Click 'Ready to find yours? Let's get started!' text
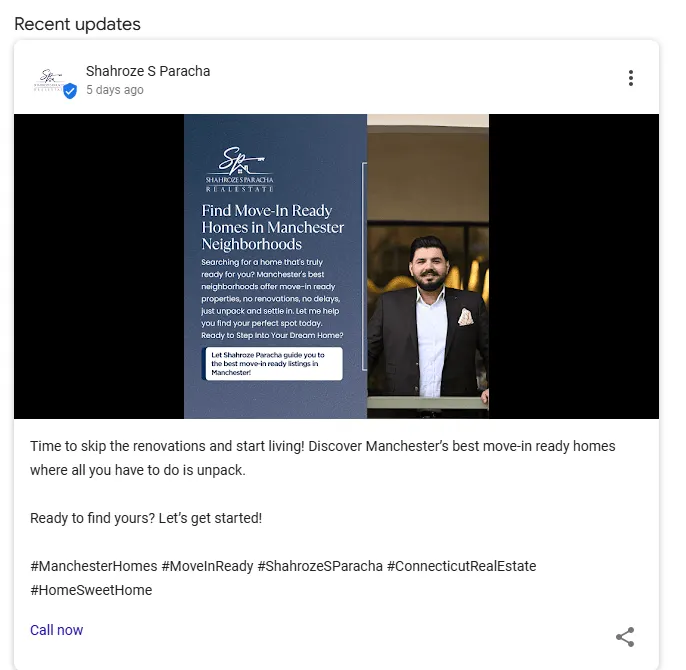686x670 pixels. coord(146,518)
